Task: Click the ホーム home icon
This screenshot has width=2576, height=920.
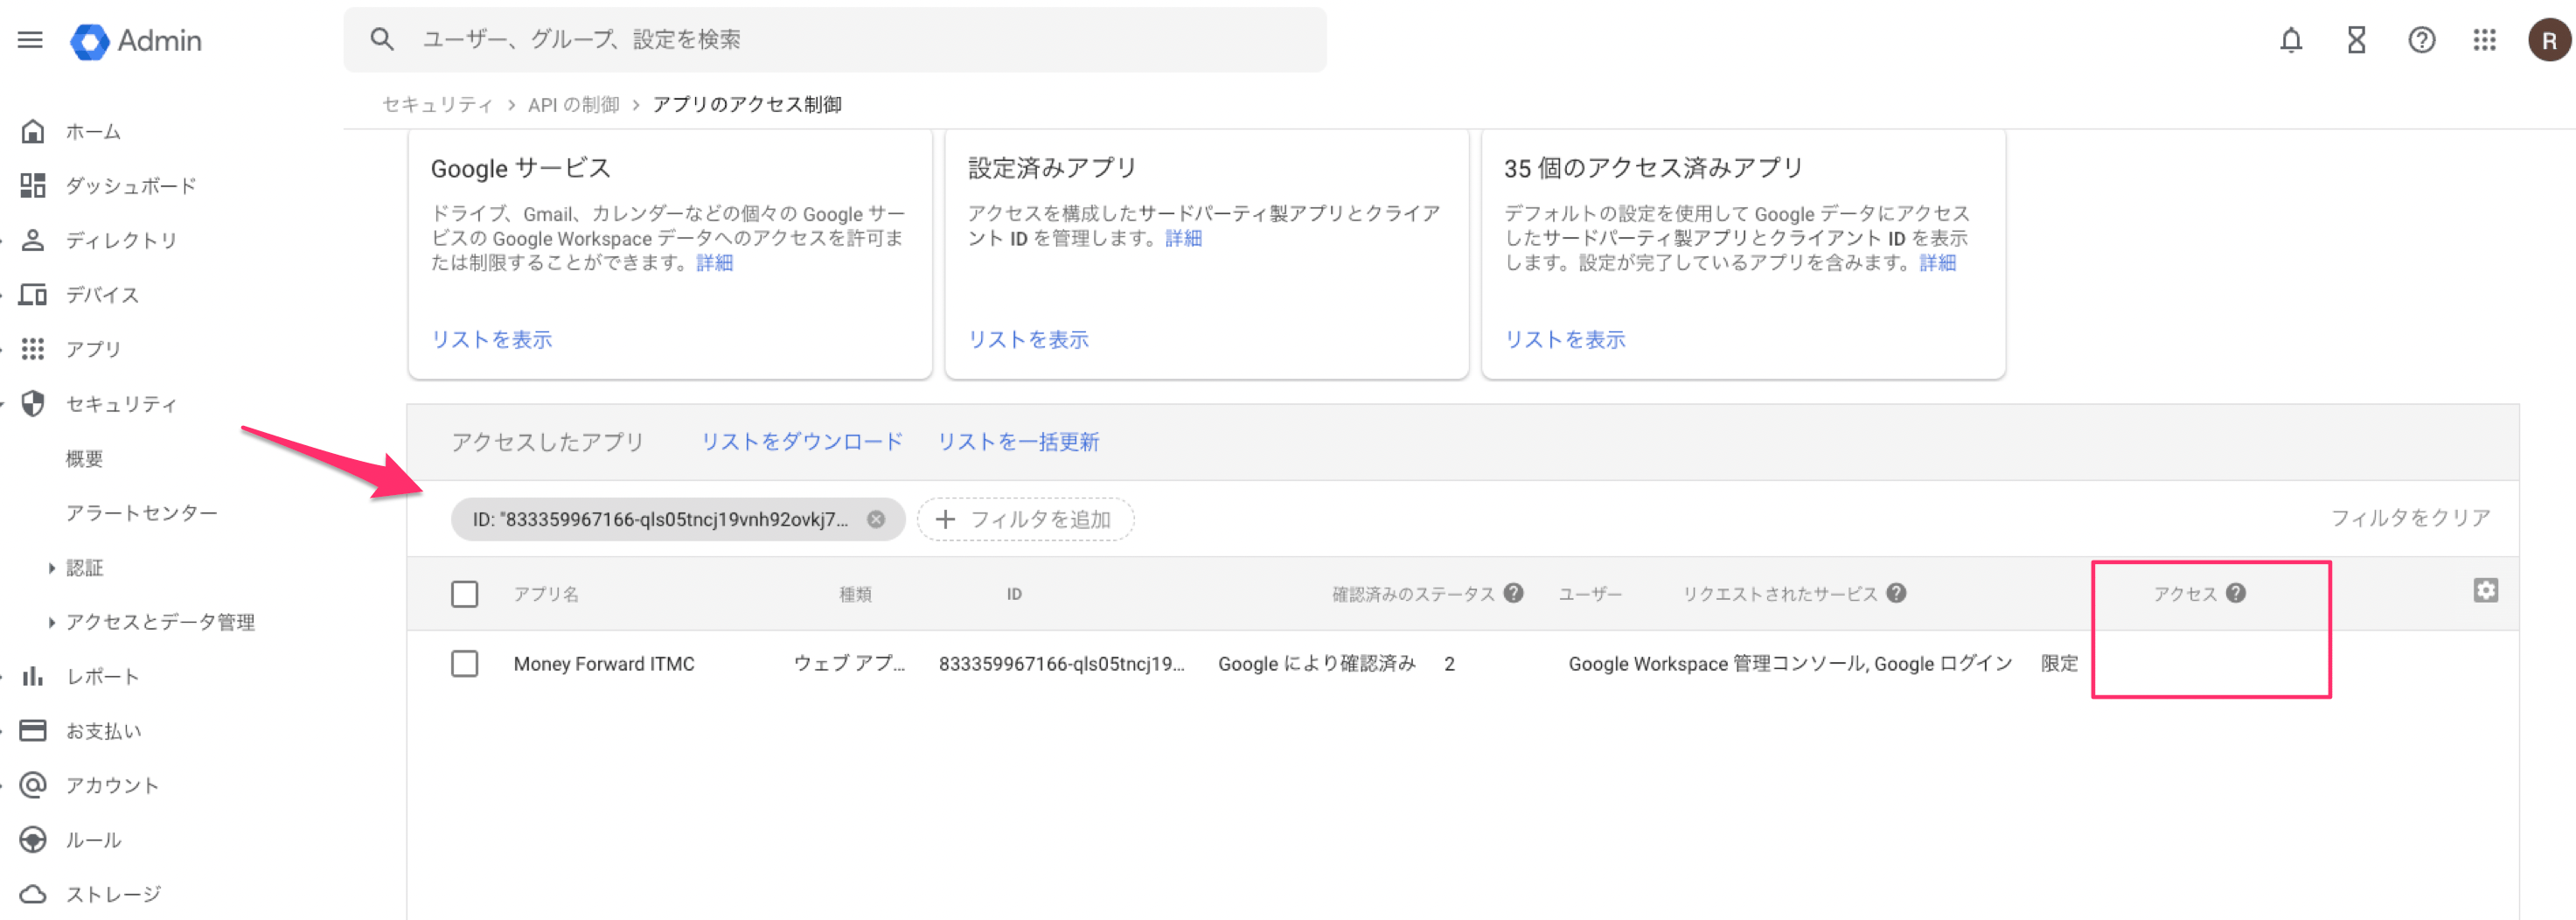Action: pyautogui.click(x=33, y=131)
